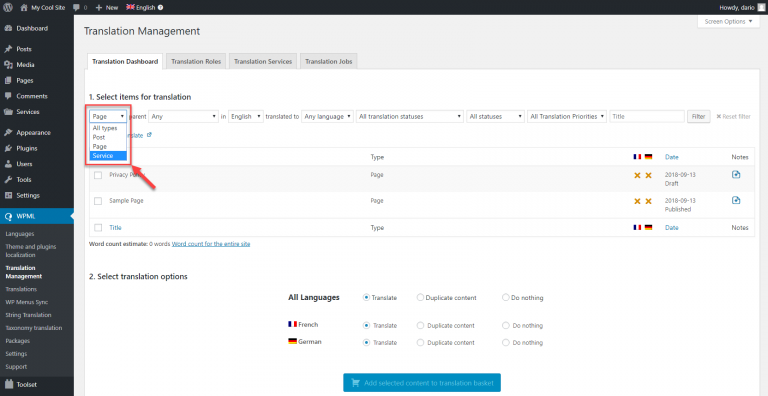The width and height of the screenshot is (768, 396).
Task: Click the UK flag English language switcher
Action: tap(141, 7)
